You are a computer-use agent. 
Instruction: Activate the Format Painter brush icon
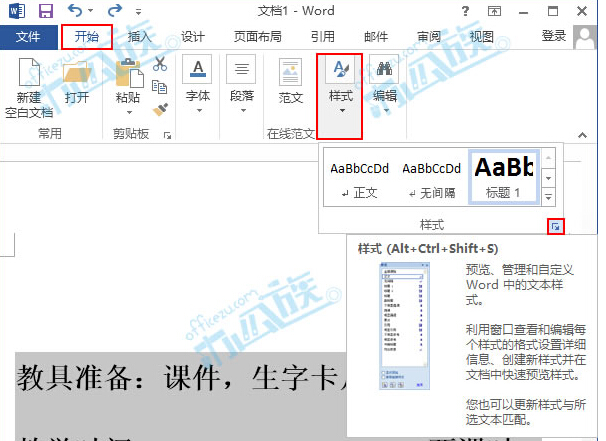[160, 109]
